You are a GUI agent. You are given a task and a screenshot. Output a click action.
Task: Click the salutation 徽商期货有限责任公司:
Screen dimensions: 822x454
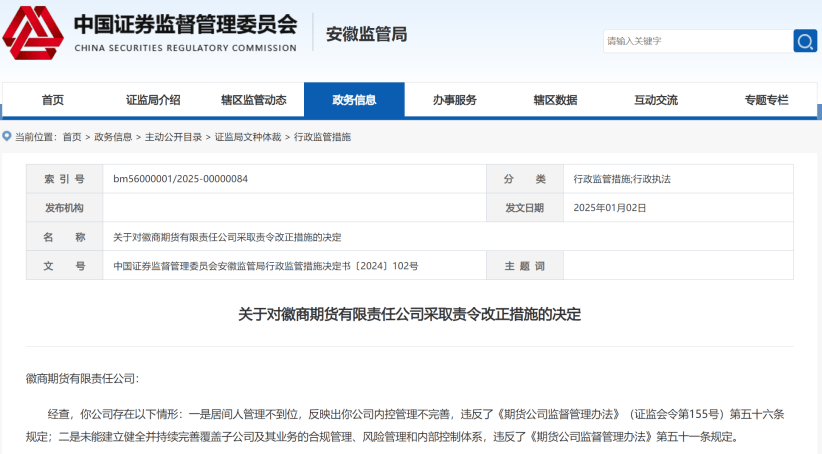pos(82,379)
